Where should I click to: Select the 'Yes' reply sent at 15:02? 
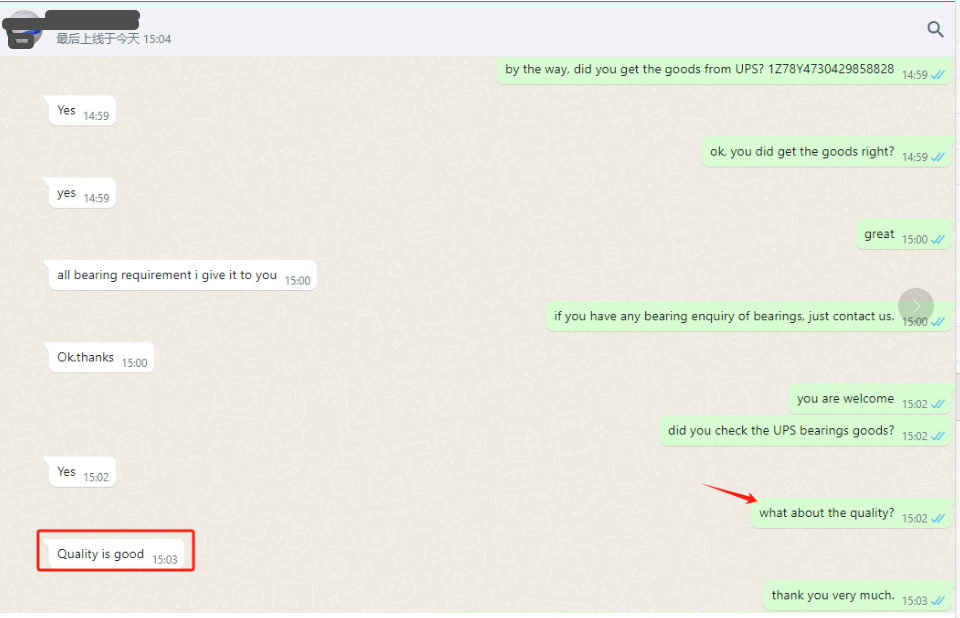click(67, 472)
